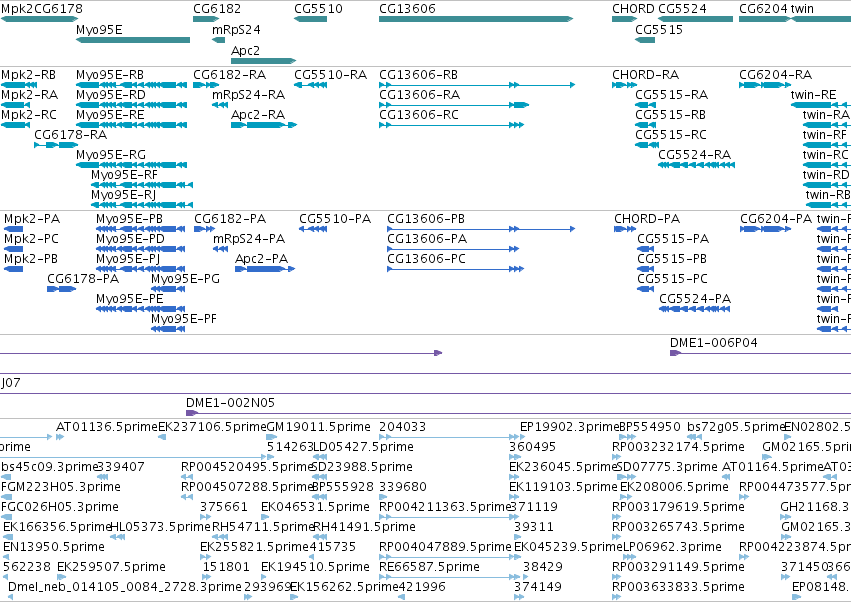Select protein Myo95E-PF

coord(168,329)
